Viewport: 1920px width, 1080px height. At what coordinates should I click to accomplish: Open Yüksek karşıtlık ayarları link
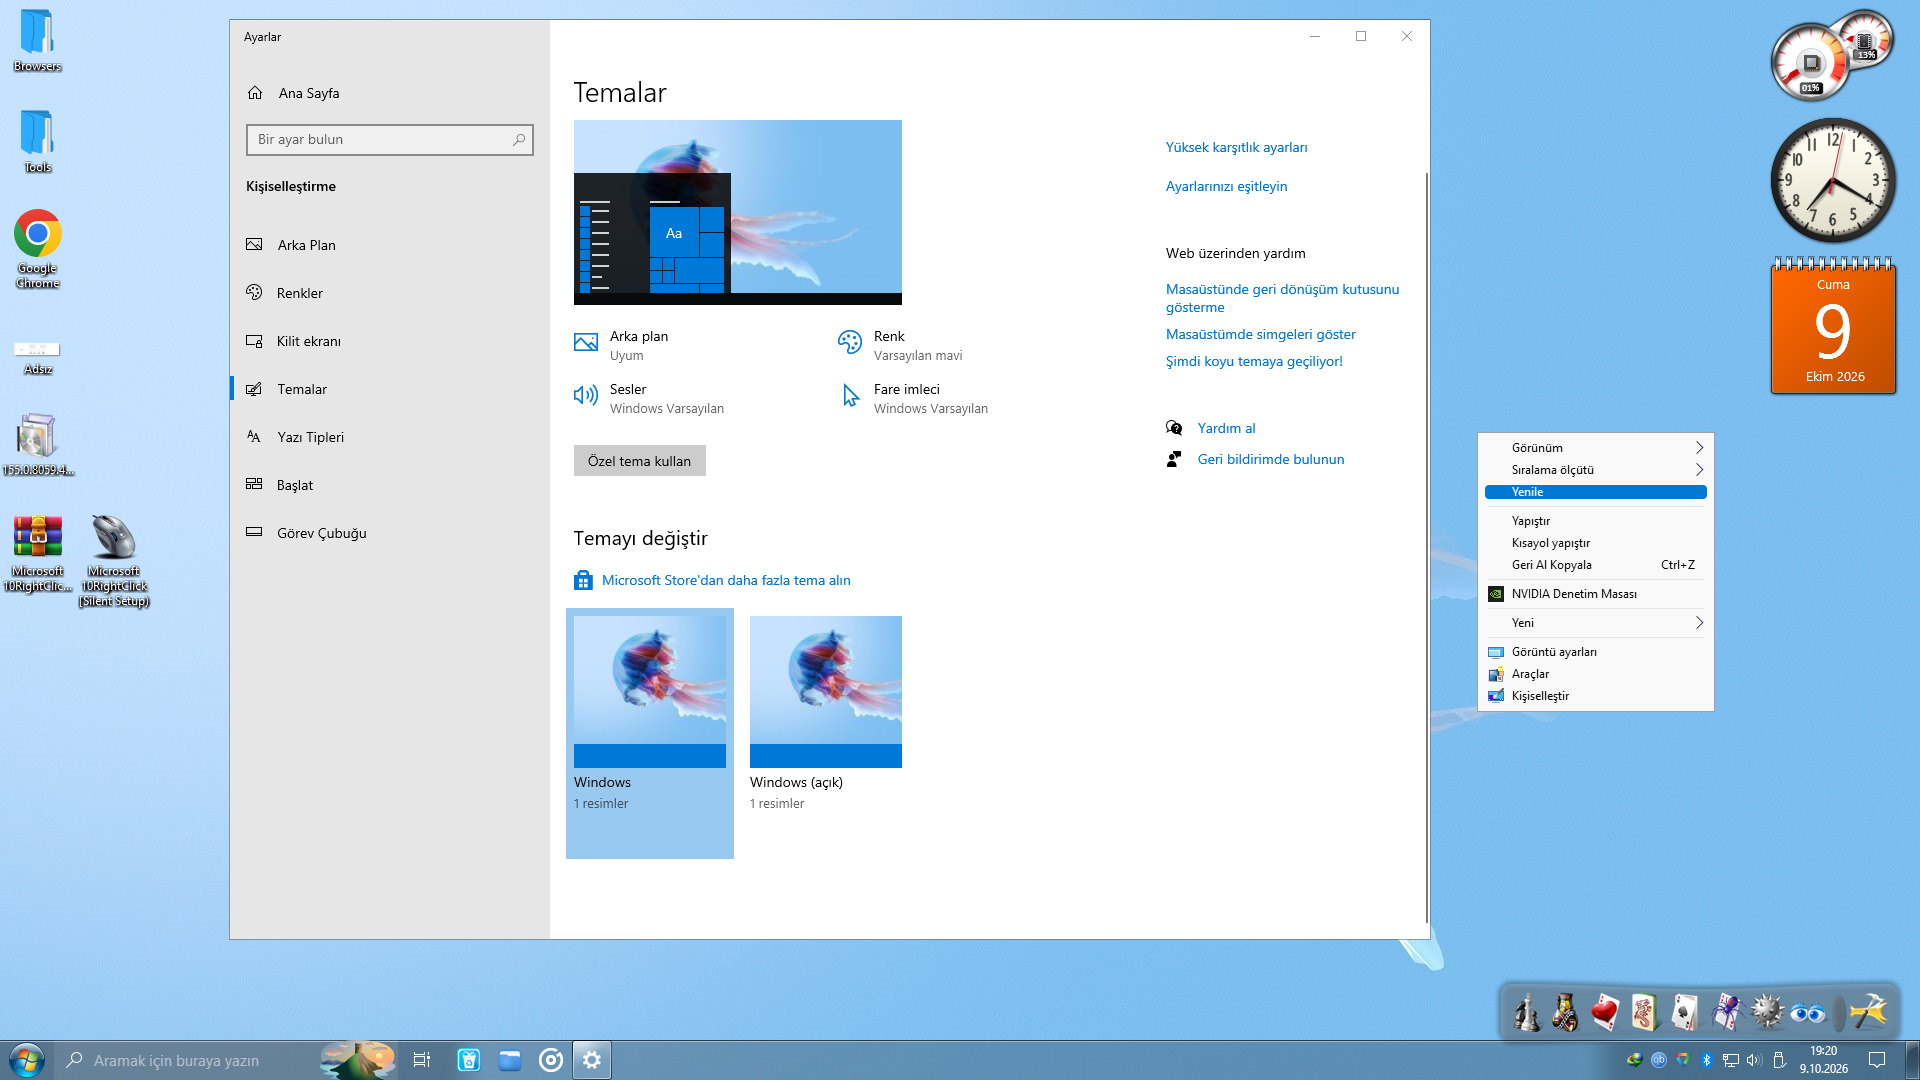pos(1236,147)
